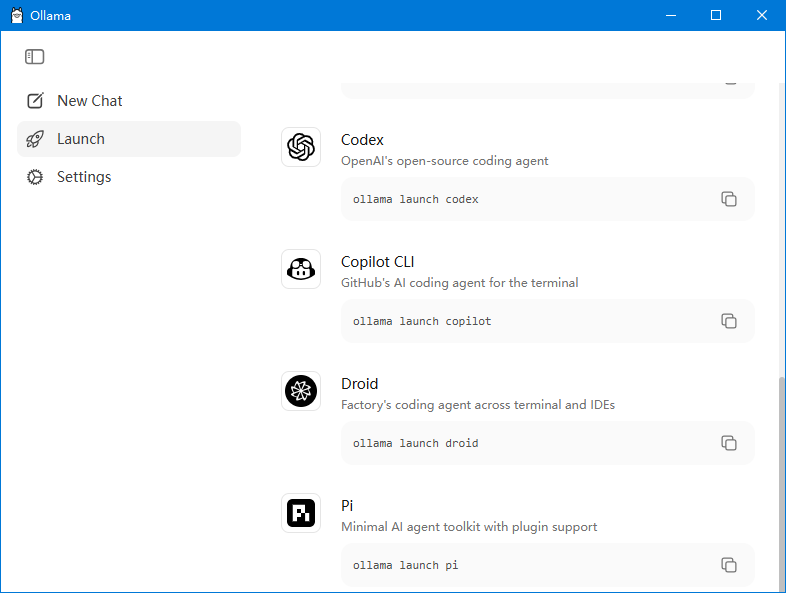The height and width of the screenshot is (593, 786).
Task: Click the Droid logo icon
Action: click(x=301, y=391)
